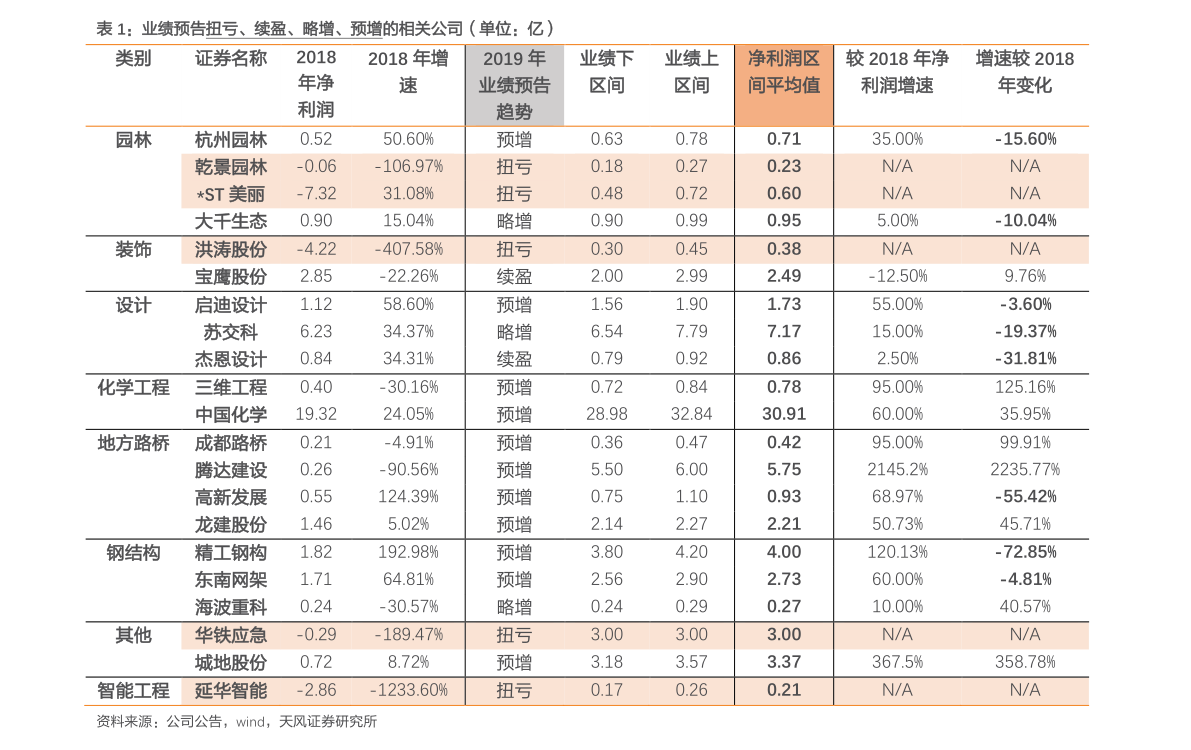Image resolution: width=1191 pixels, height=750 pixels.
Task: Select the 类别 column header
Action: click(133, 58)
